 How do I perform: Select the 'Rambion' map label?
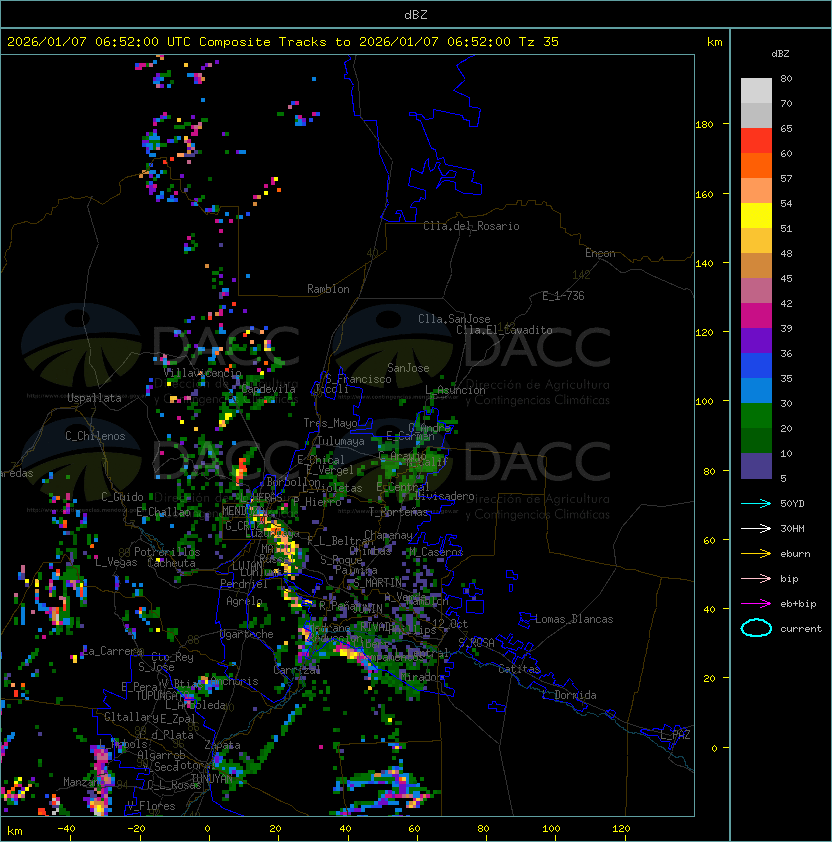[x=328, y=289]
